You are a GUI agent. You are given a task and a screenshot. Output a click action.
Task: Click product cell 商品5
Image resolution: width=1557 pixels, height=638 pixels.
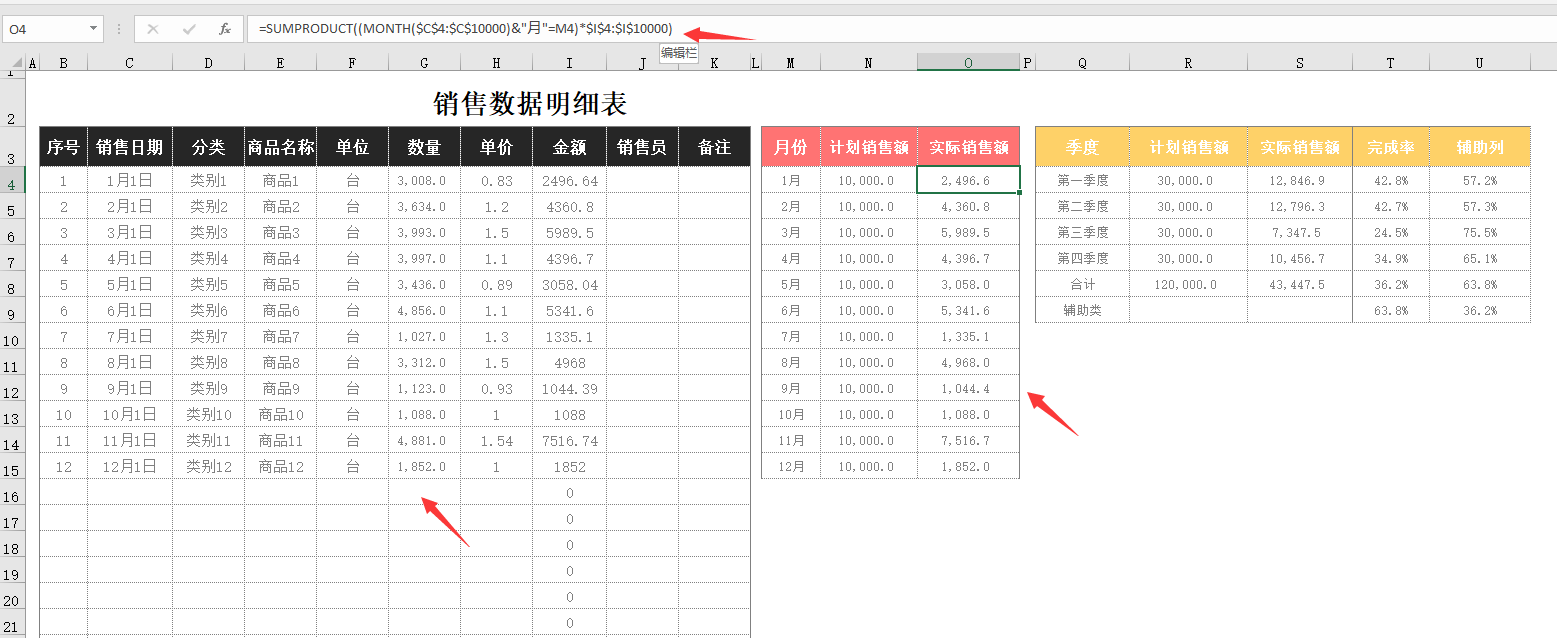(x=281, y=284)
